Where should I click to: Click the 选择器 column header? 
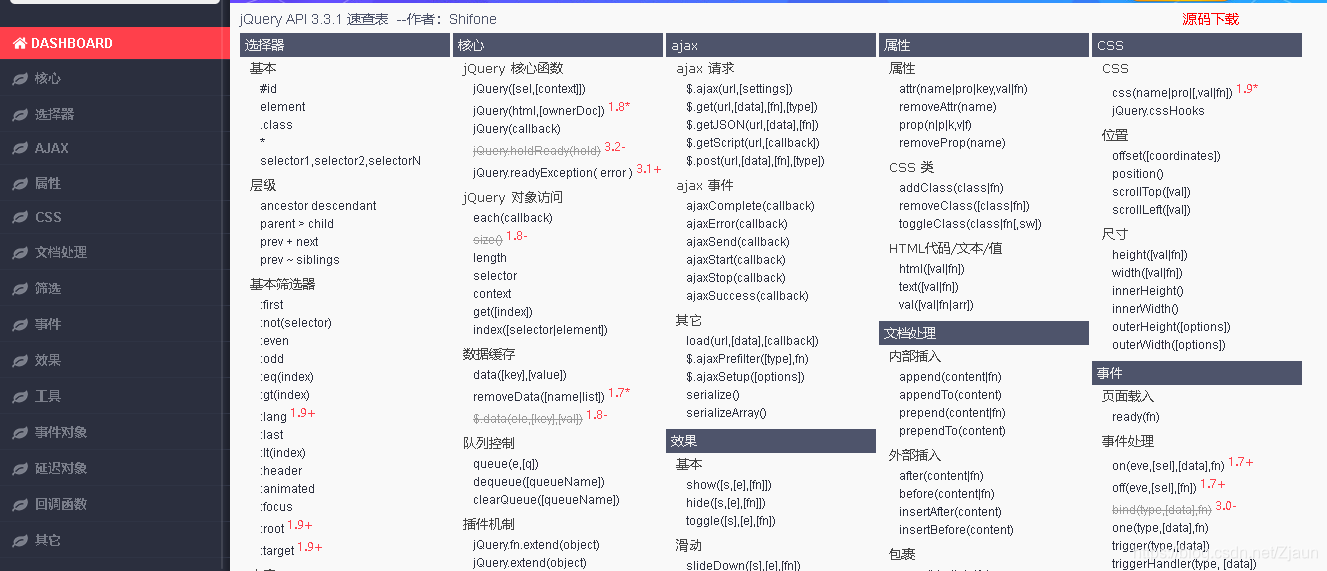point(345,45)
